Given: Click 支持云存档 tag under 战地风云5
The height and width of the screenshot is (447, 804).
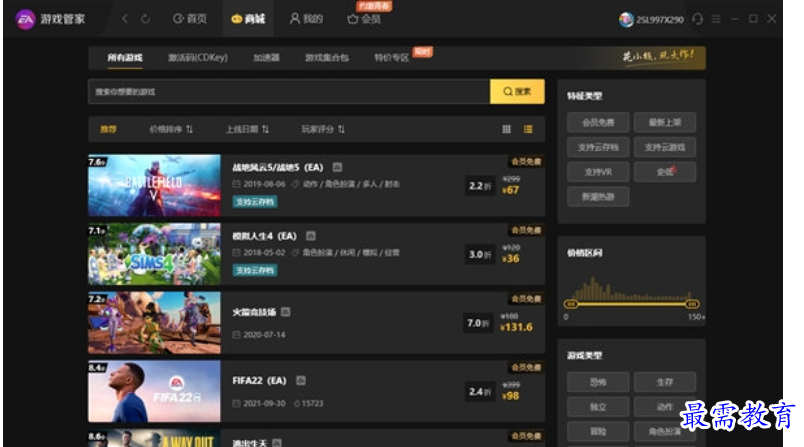Looking at the screenshot, I should coord(255,202).
